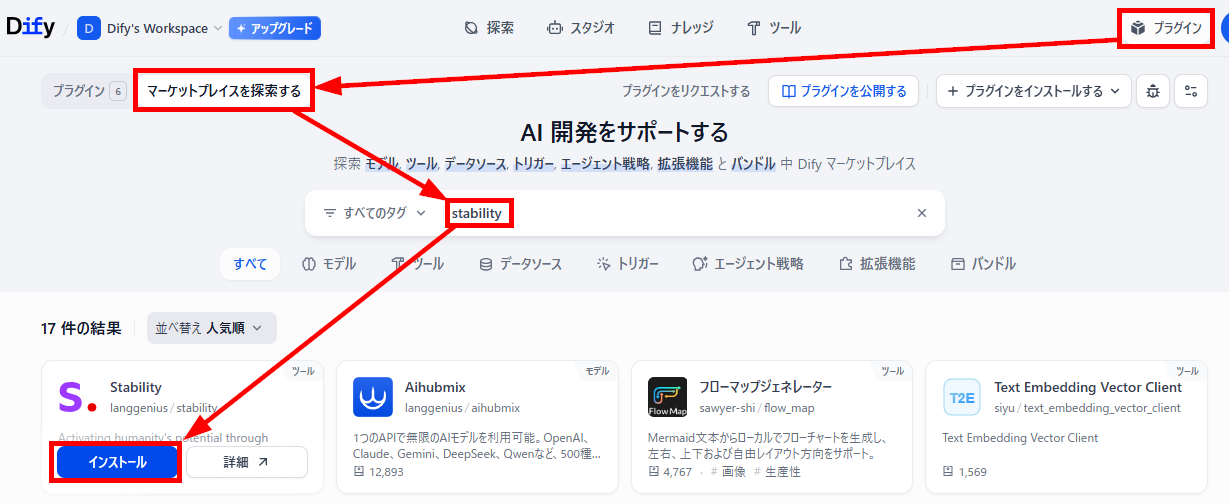The height and width of the screenshot is (504, 1229).
Task: Expand プラグインをインストールする dropdown
Action: click(x=1034, y=91)
